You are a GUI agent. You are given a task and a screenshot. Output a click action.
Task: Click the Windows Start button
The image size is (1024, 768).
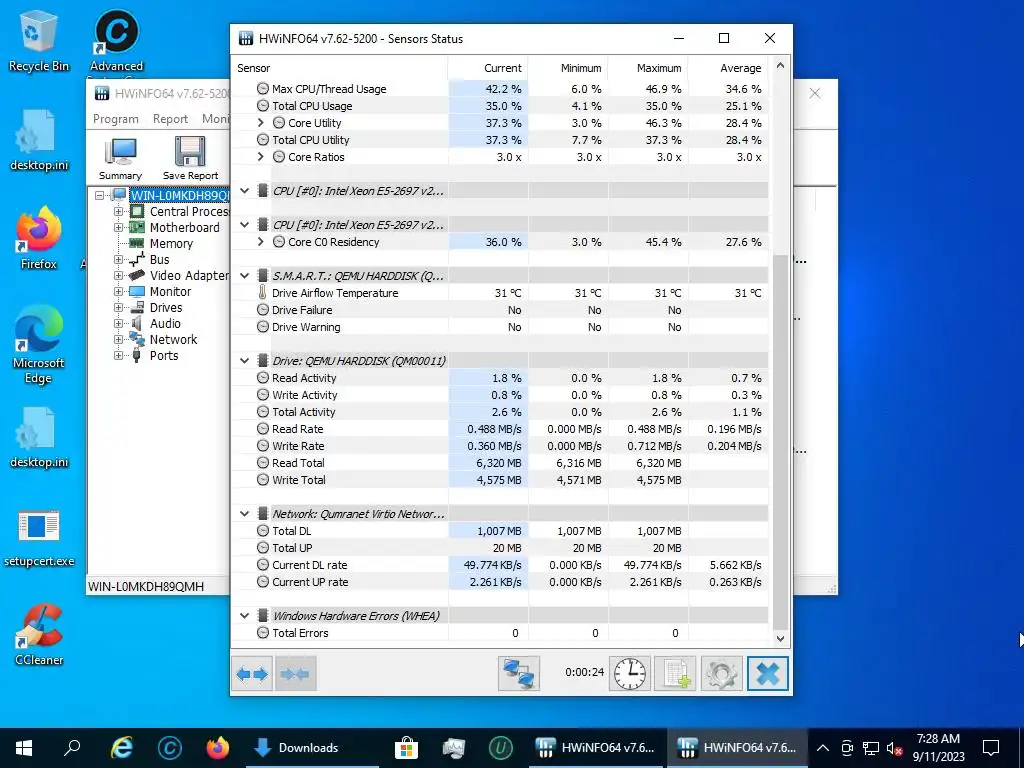pyautogui.click(x=24, y=748)
